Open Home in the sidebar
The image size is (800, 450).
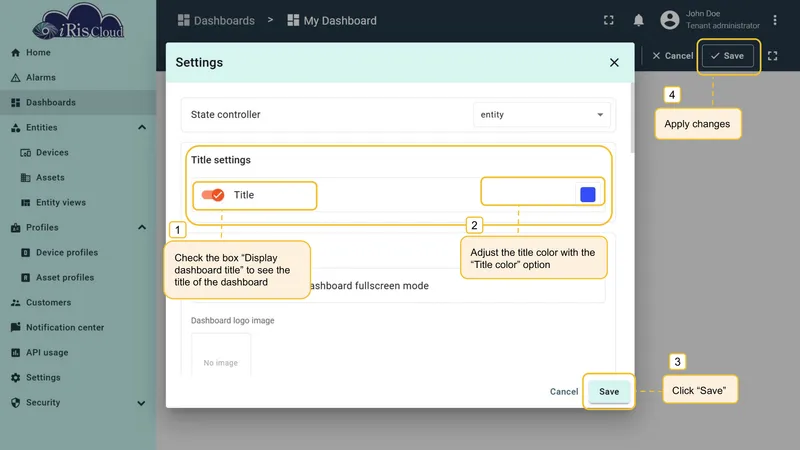[78, 53]
